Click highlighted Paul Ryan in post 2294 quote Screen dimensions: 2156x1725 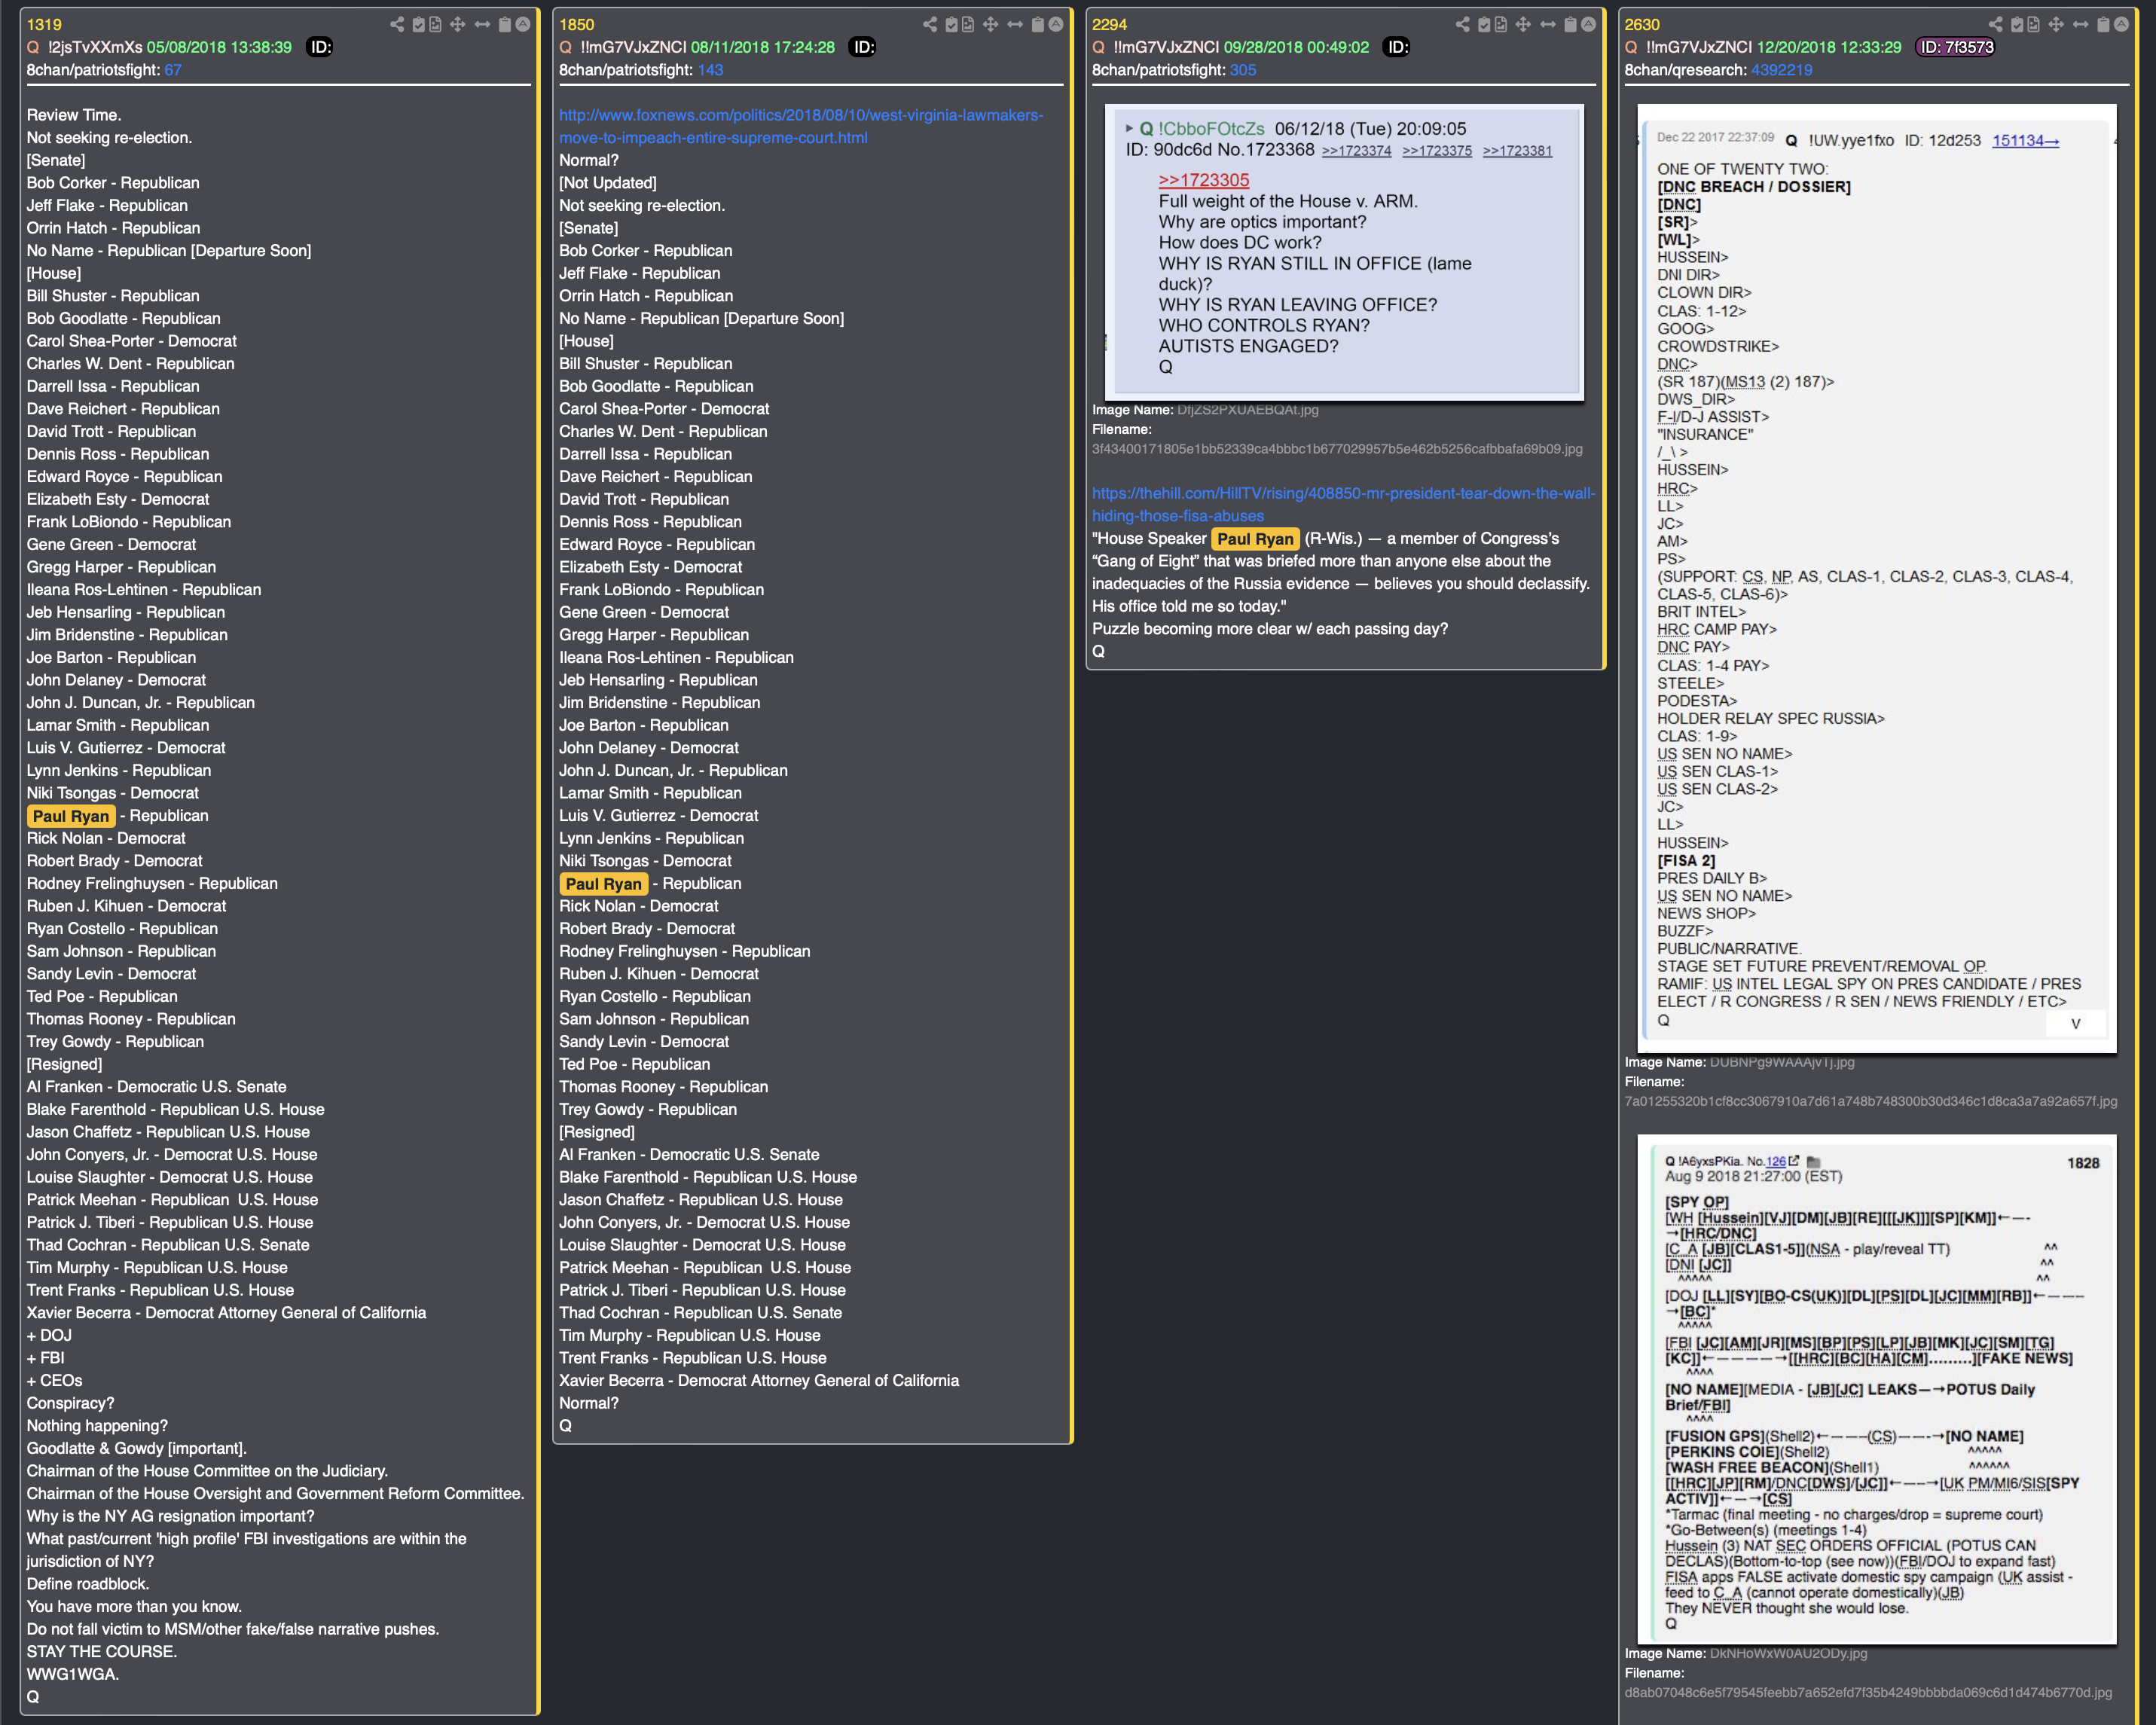pyautogui.click(x=1255, y=539)
